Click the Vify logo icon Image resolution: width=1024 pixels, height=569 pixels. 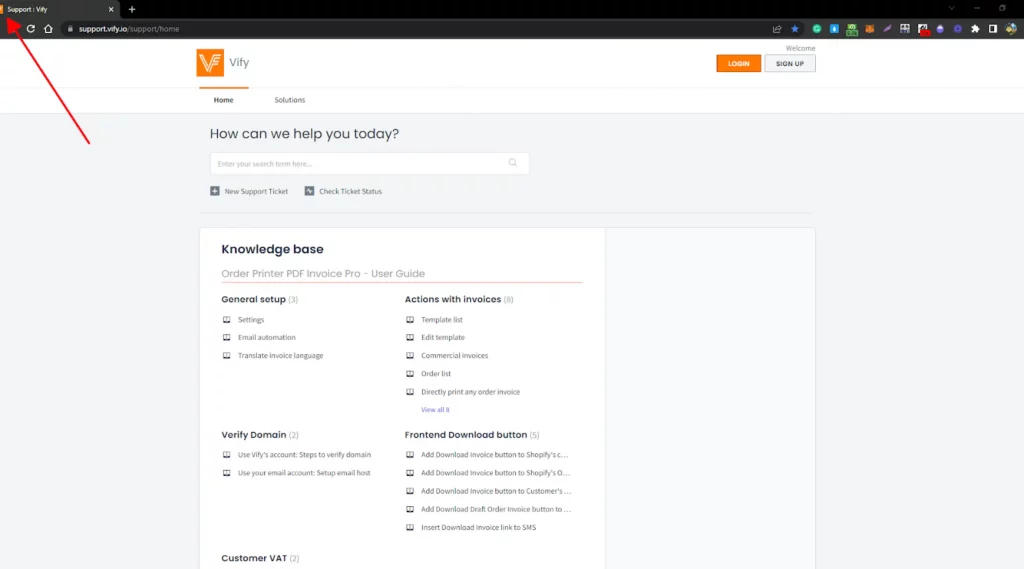point(210,63)
